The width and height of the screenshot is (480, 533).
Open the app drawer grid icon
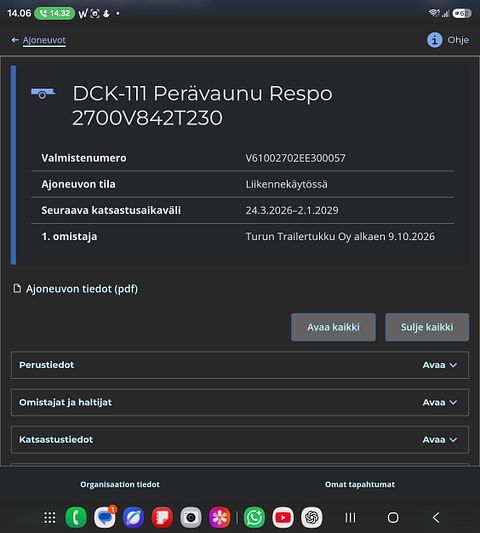50,518
